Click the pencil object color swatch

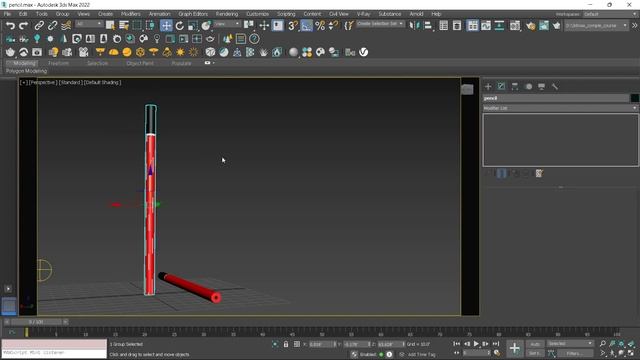pos(634,98)
